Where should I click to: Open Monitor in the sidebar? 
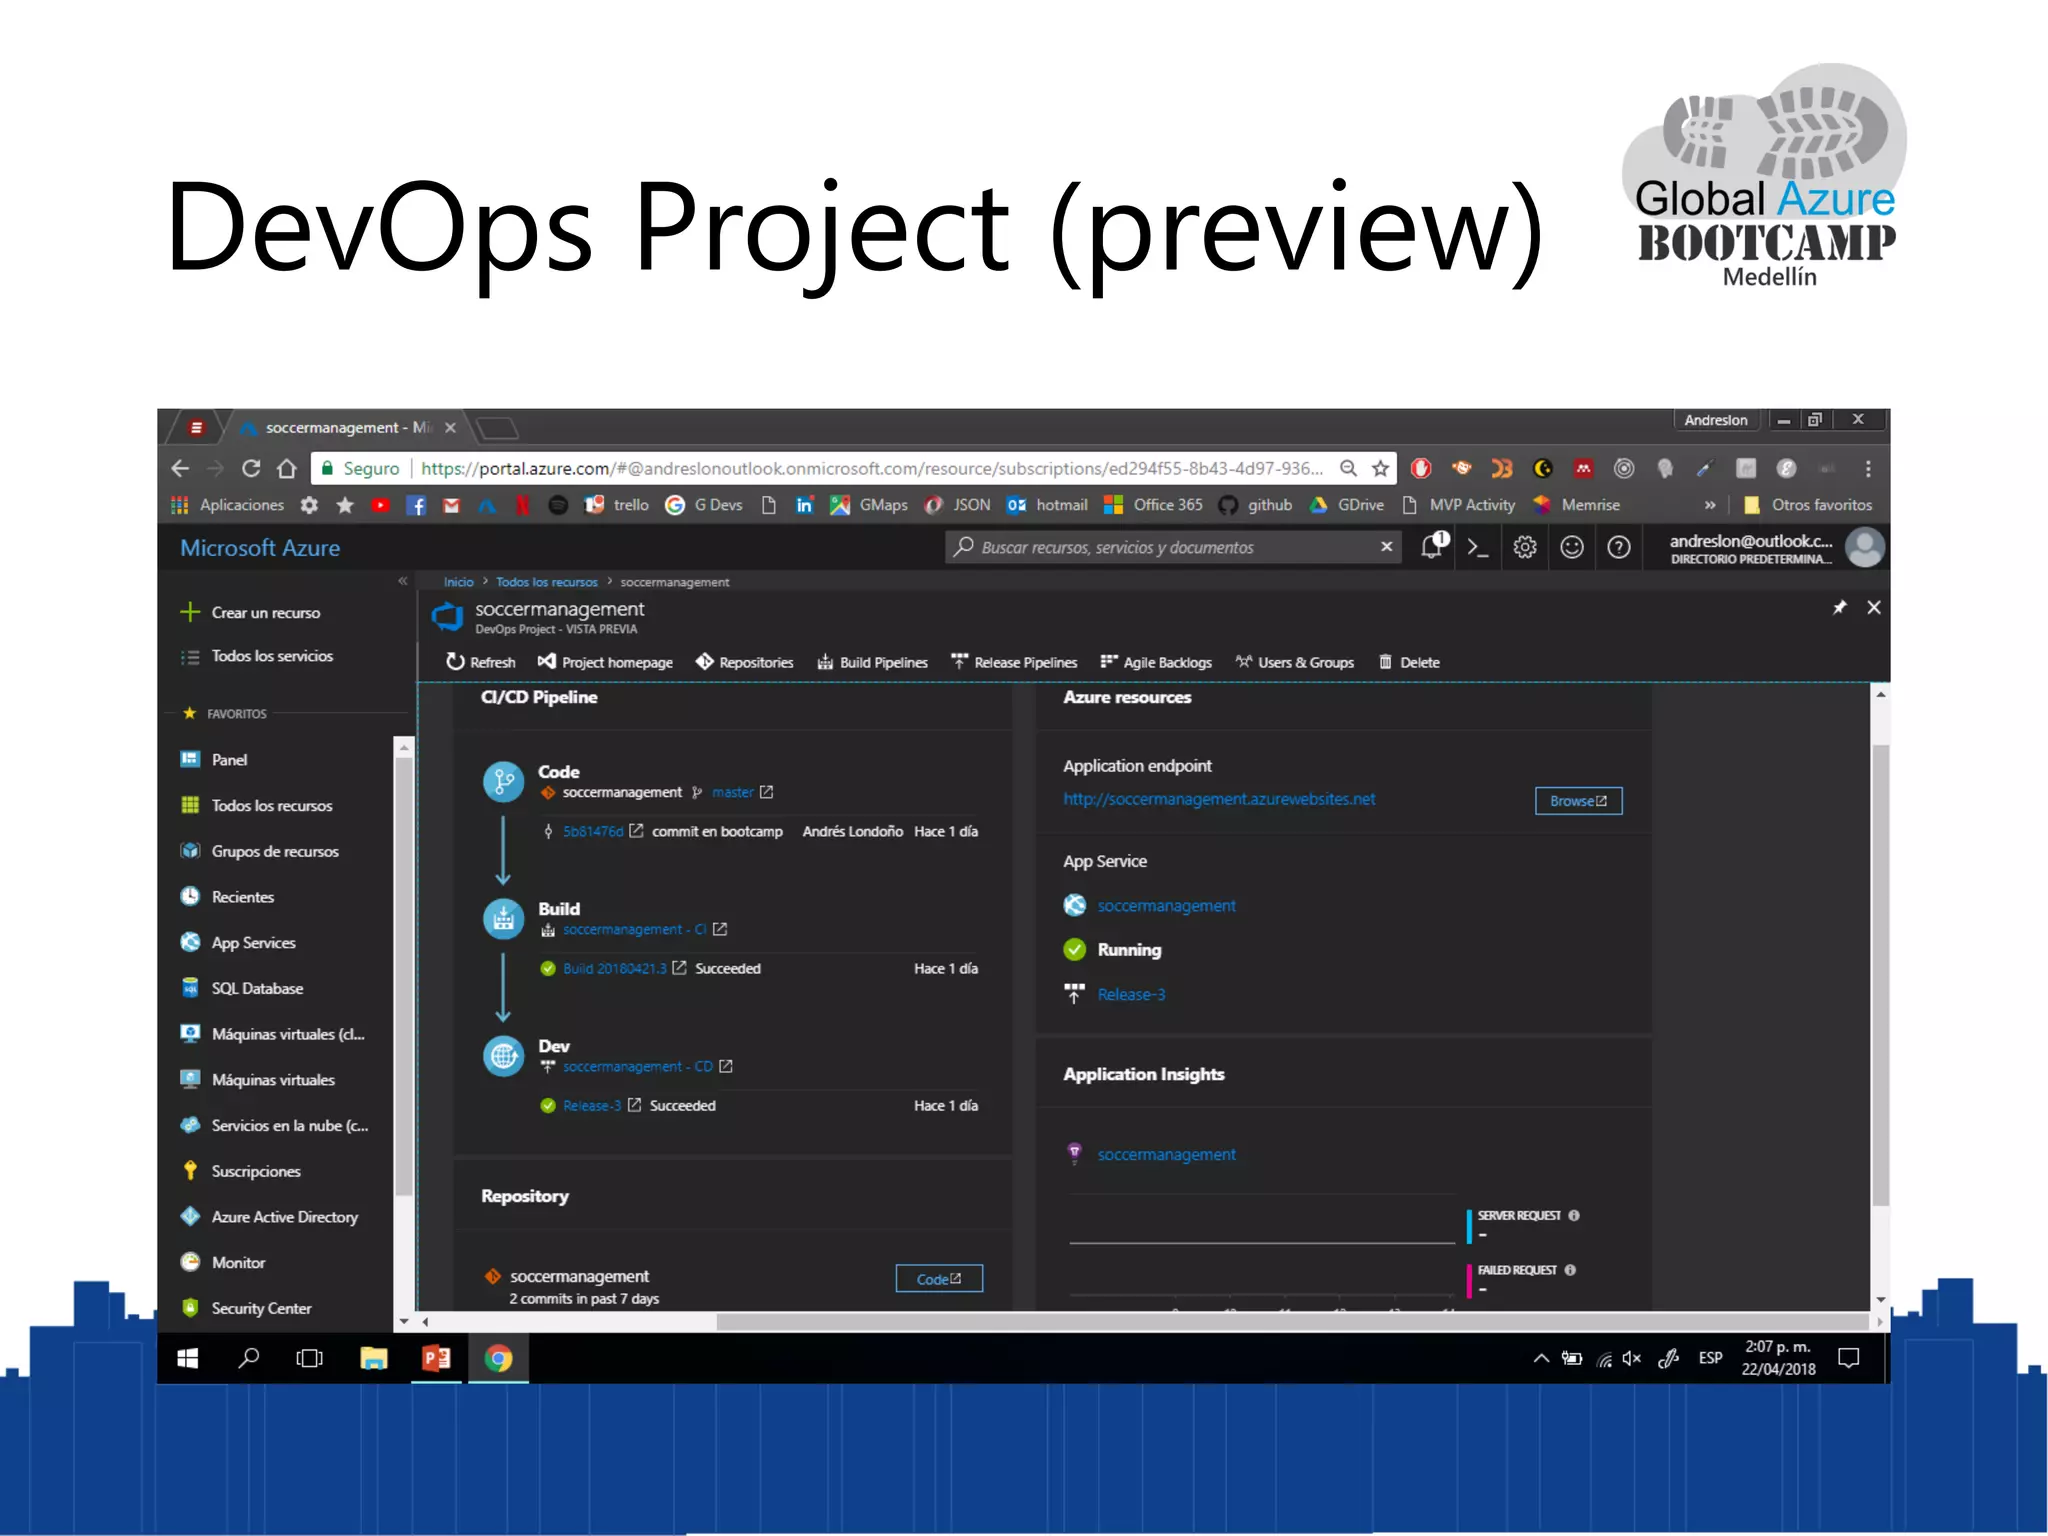222,1262
